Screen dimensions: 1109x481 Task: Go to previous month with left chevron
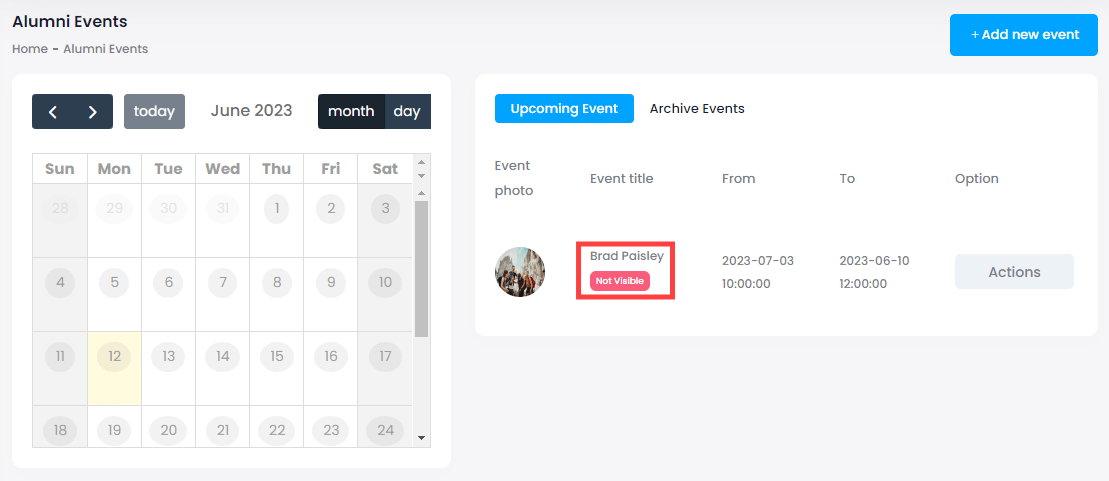pyautogui.click(x=53, y=112)
